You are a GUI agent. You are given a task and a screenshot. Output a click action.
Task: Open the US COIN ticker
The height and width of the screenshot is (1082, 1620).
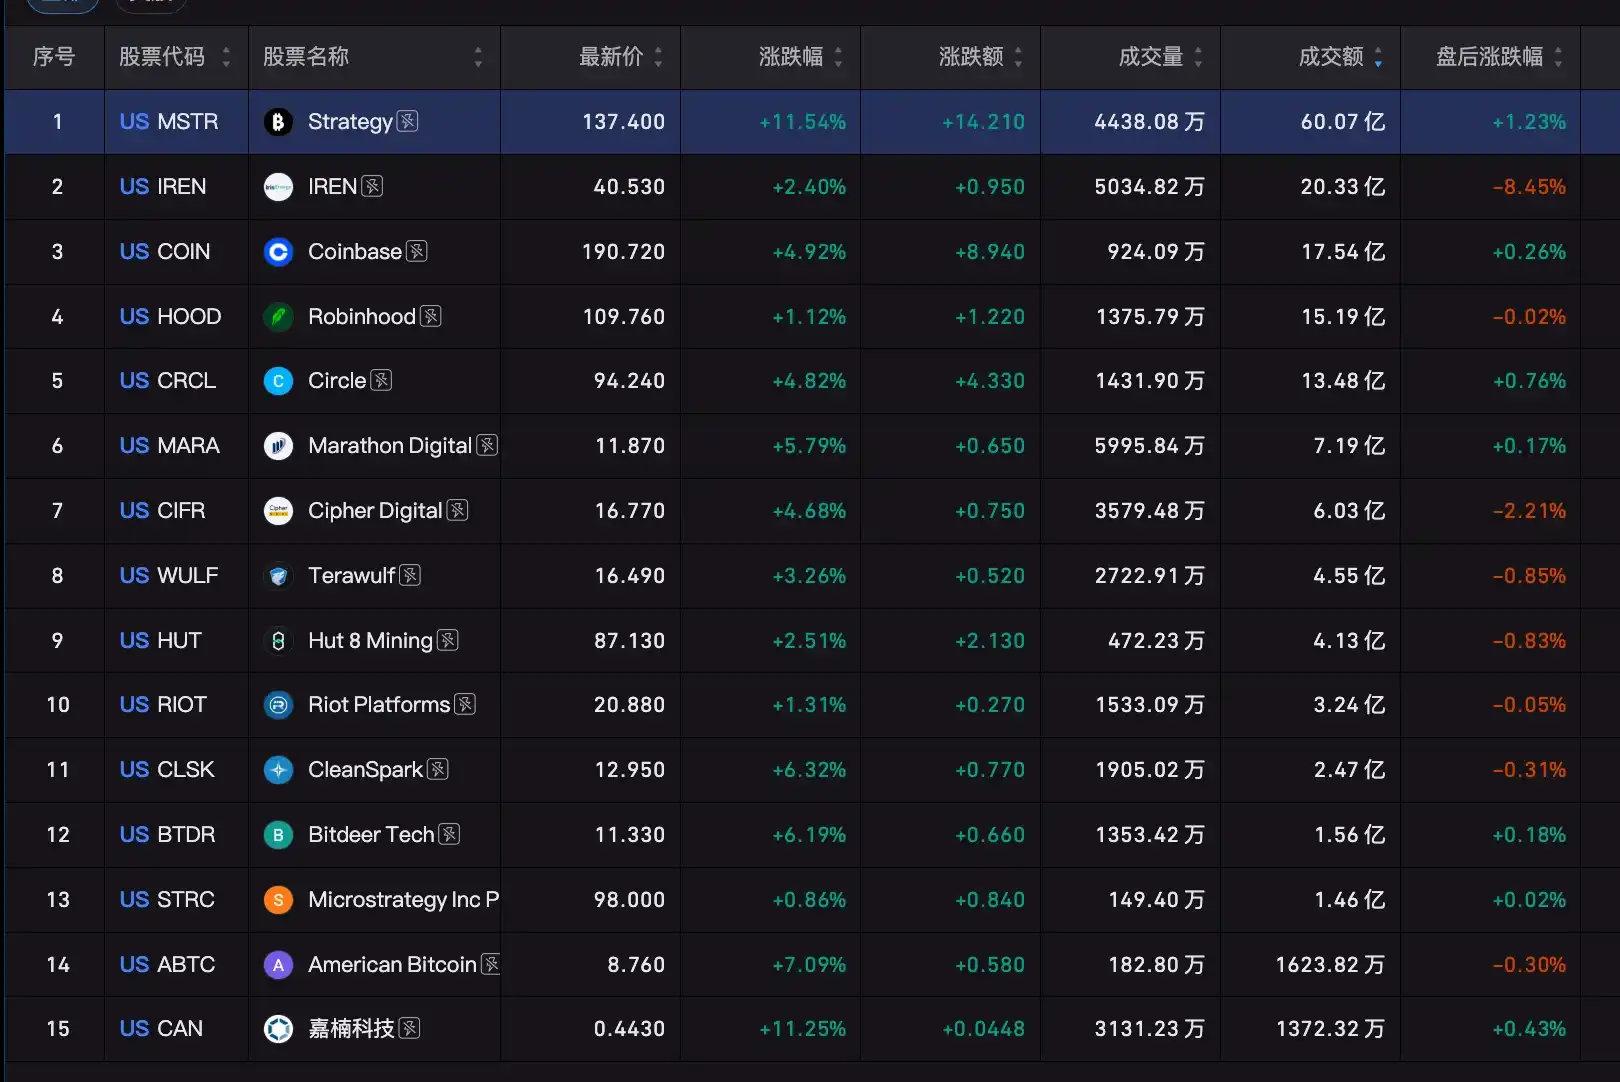click(x=165, y=252)
